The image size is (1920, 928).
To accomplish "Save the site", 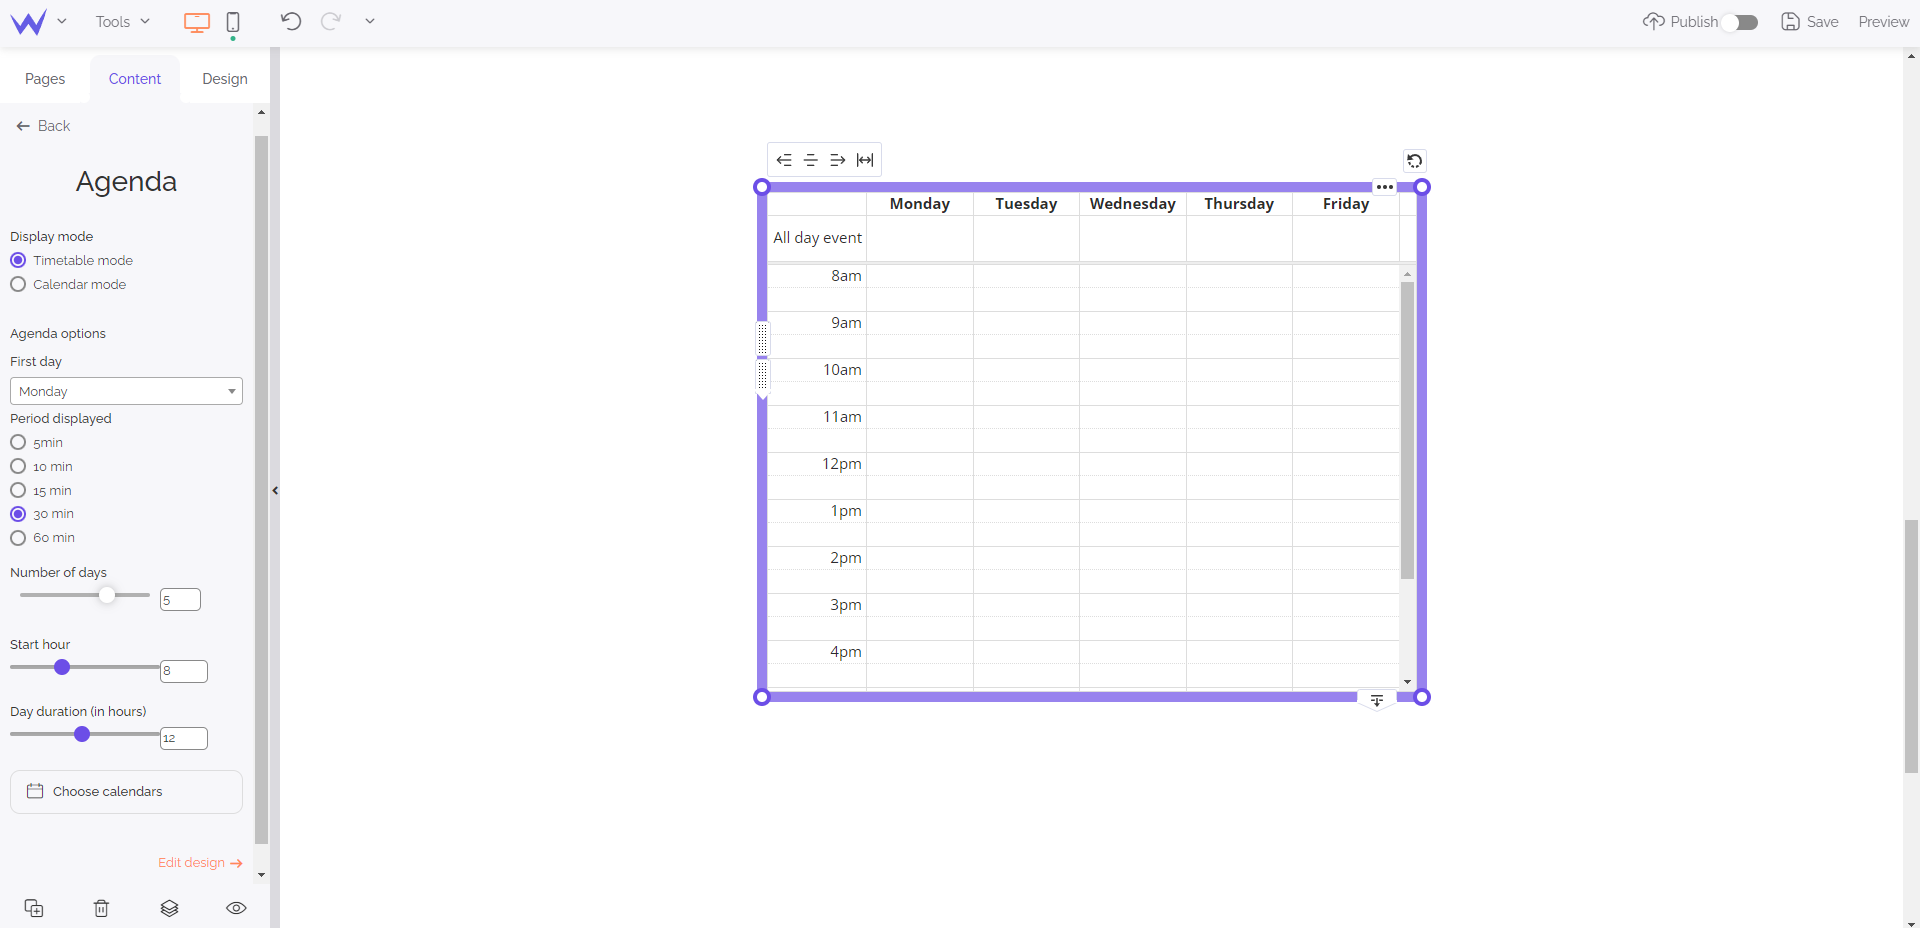I will coord(1810,21).
